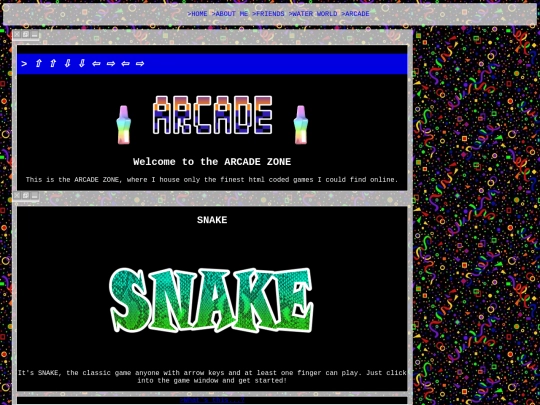Select the >ARCADE navigation link
The image size is (540, 405).
[355, 14]
